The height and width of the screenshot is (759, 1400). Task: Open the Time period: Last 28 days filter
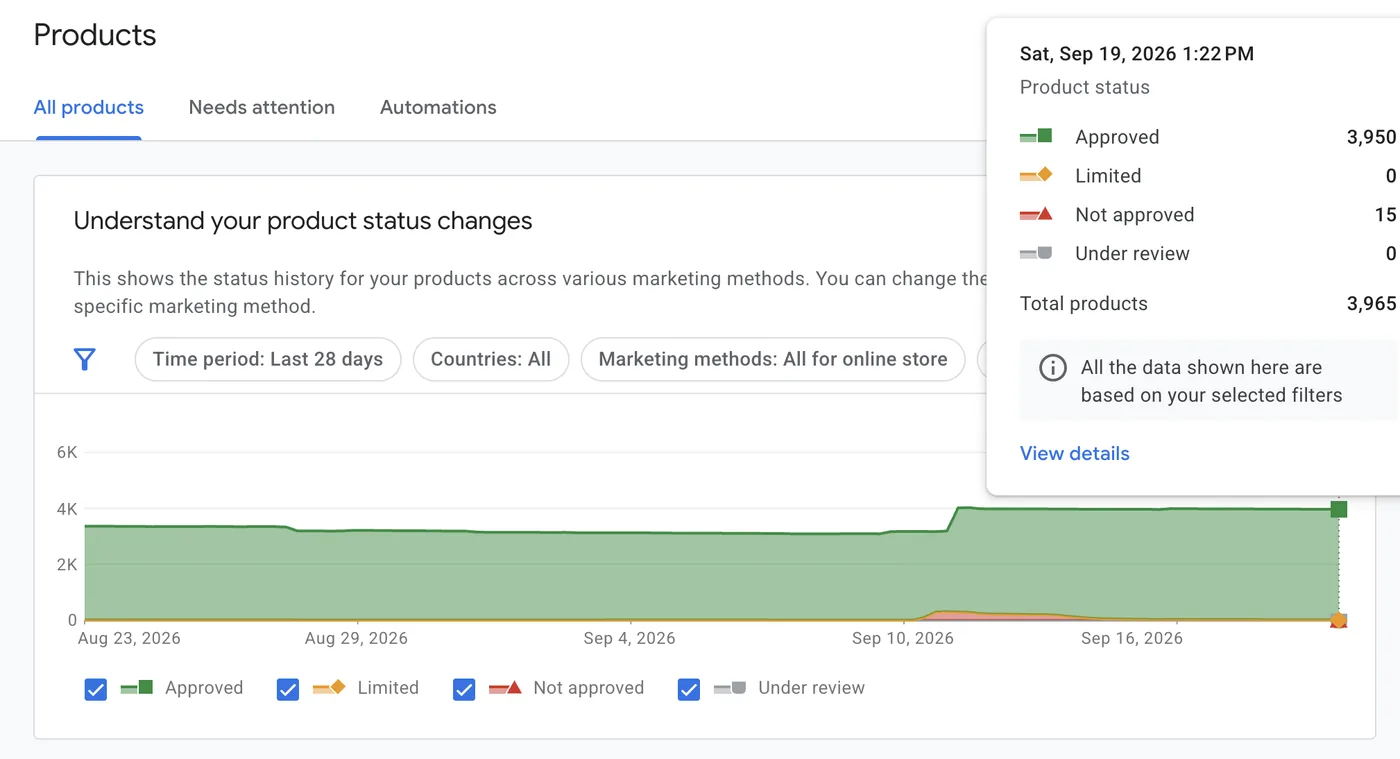pyautogui.click(x=268, y=359)
